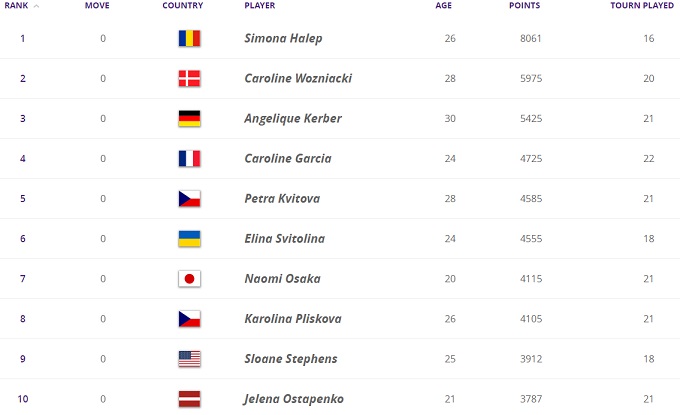Screen dimensions: 680x415
Task: Click the Points column header
Action: 524,6
